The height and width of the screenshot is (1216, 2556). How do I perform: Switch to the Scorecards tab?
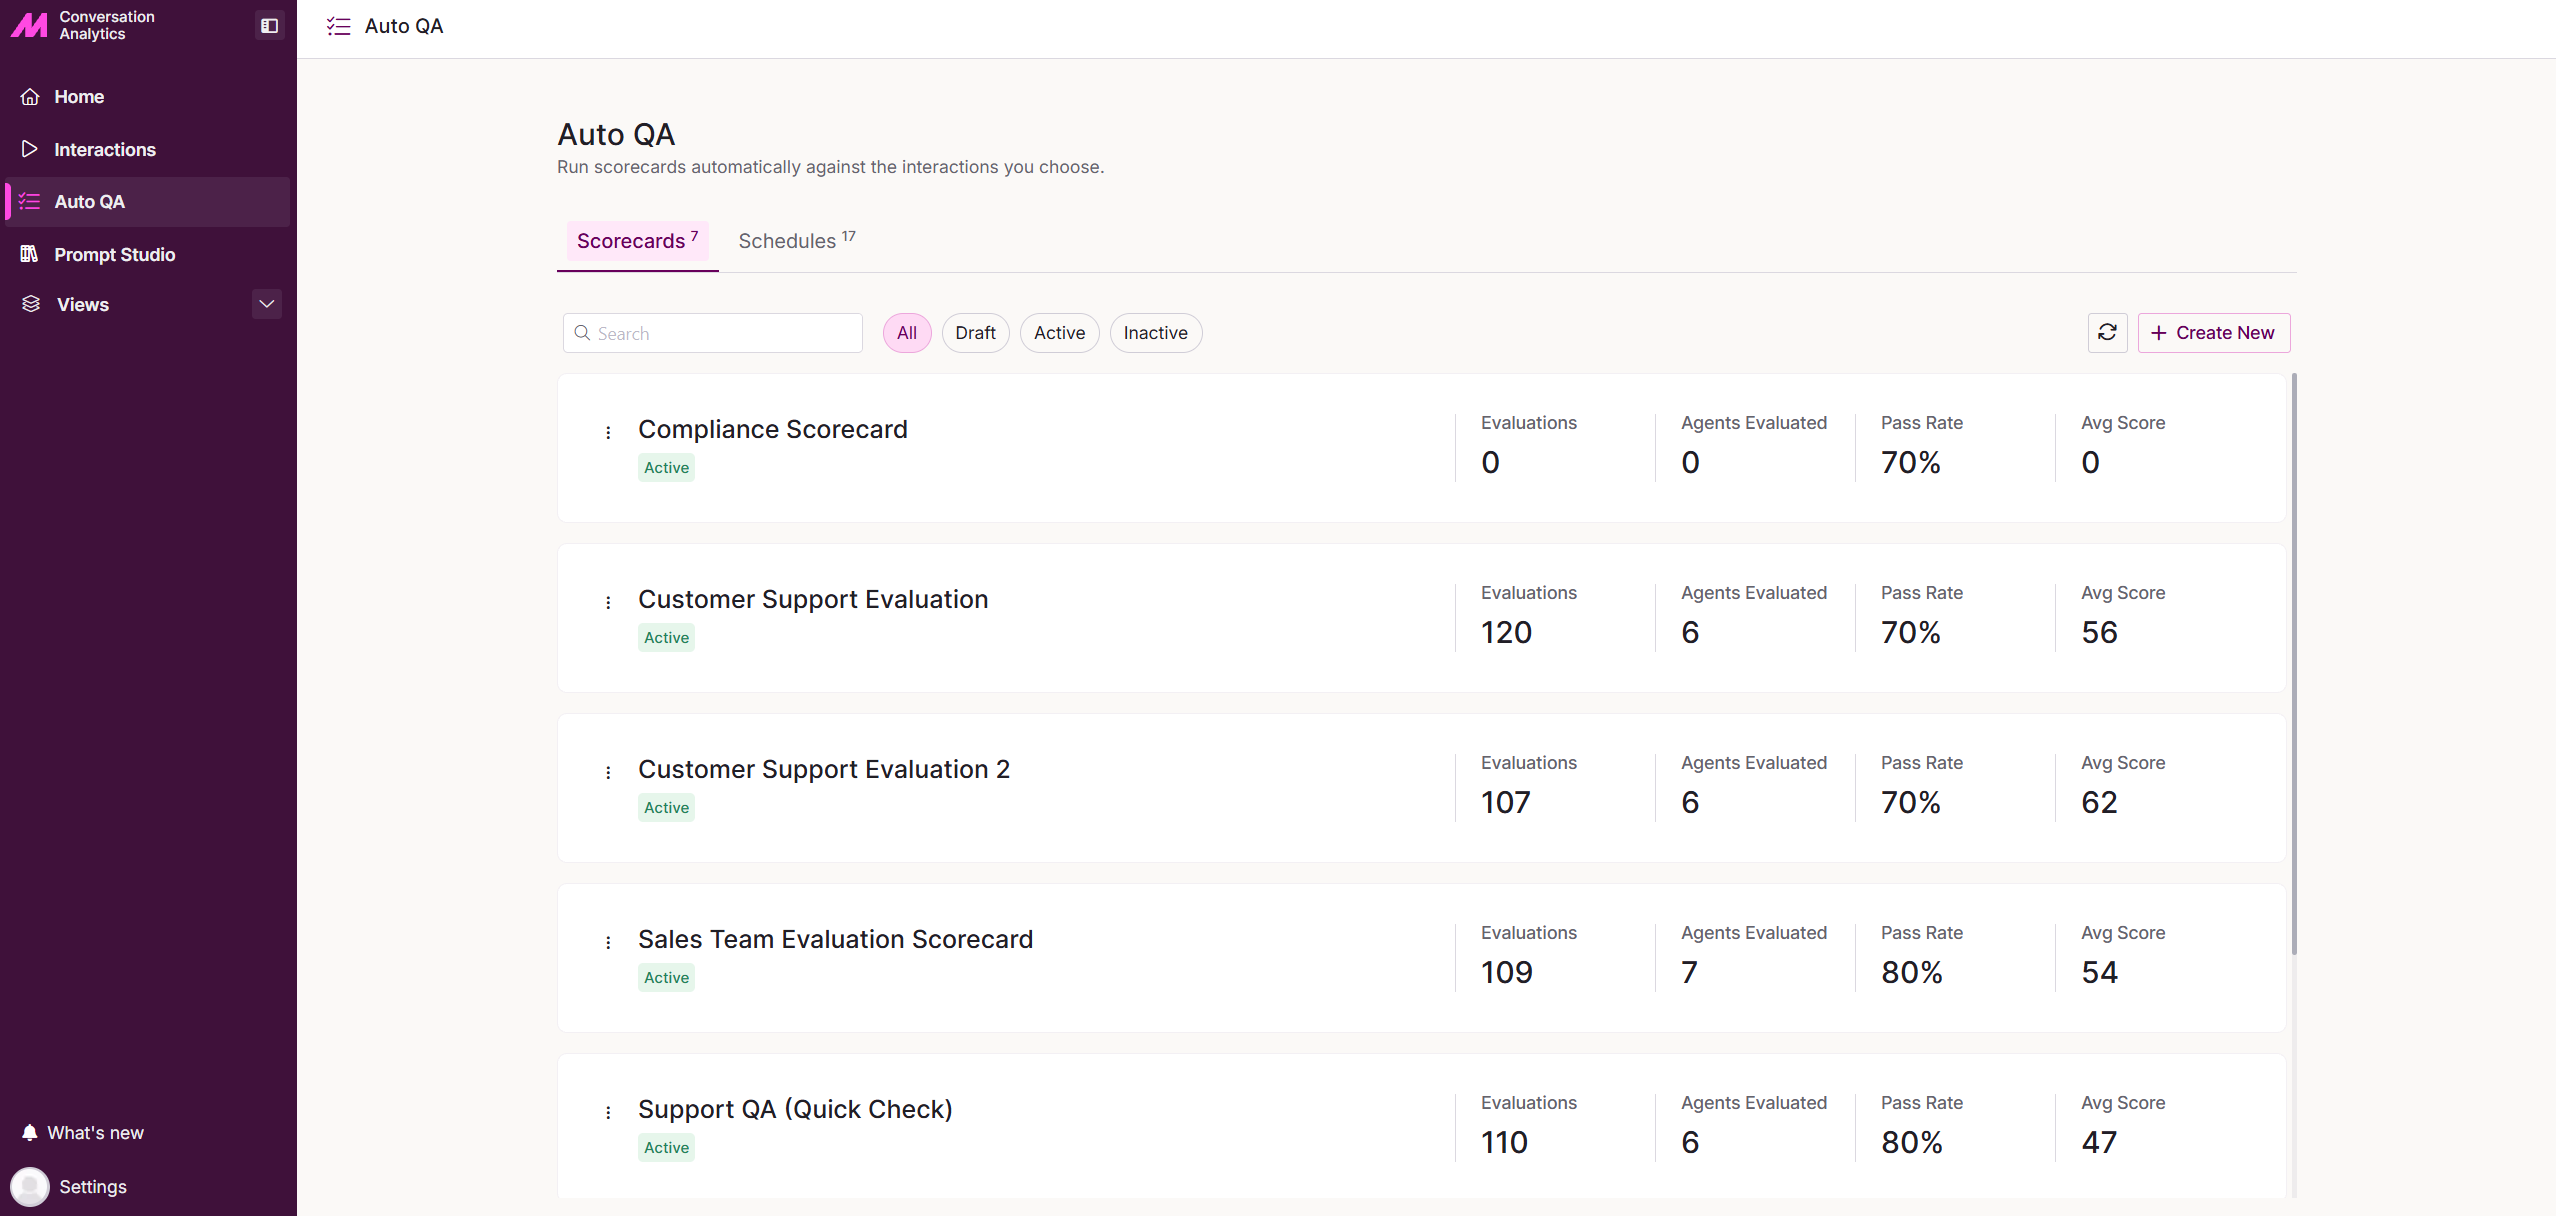[x=637, y=241]
